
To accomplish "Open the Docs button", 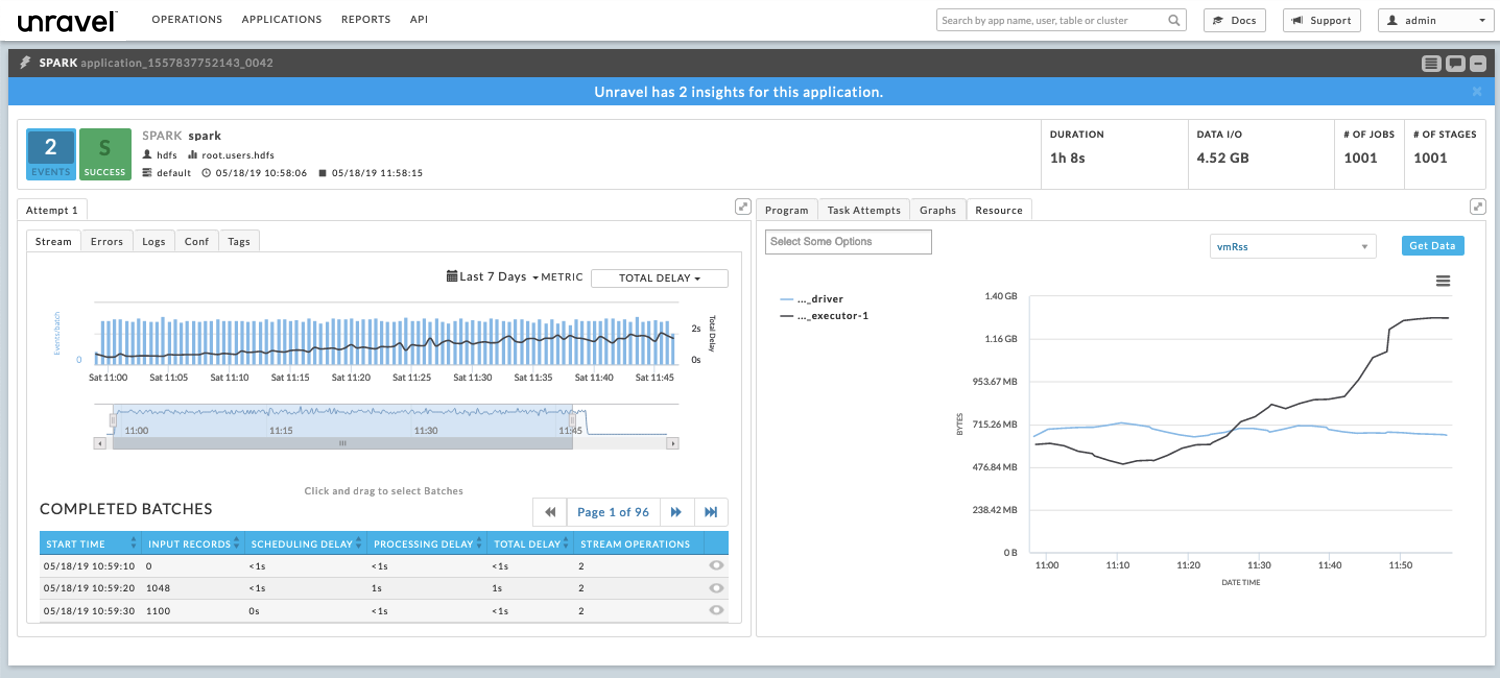I will [x=1235, y=20].
